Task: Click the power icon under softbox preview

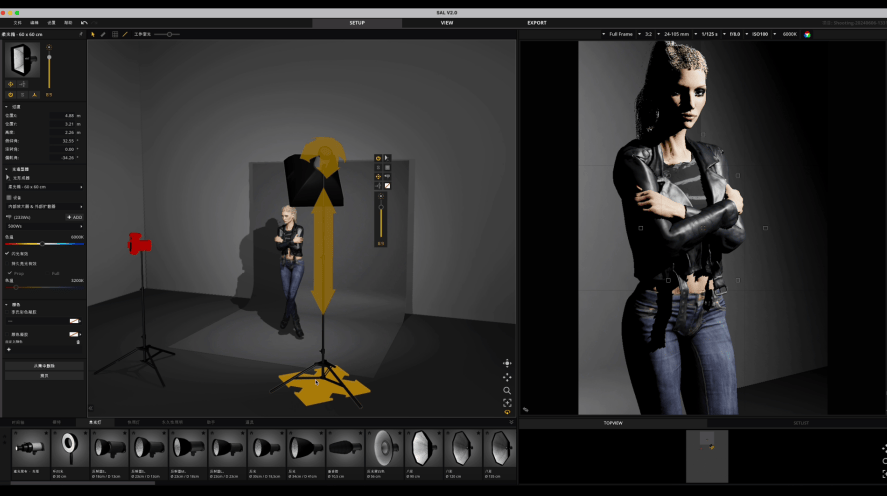Action: [10, 95]
